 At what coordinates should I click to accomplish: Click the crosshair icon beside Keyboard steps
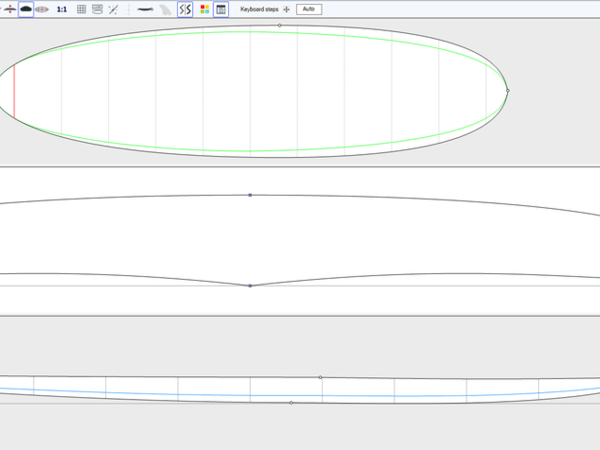point(287,9)
